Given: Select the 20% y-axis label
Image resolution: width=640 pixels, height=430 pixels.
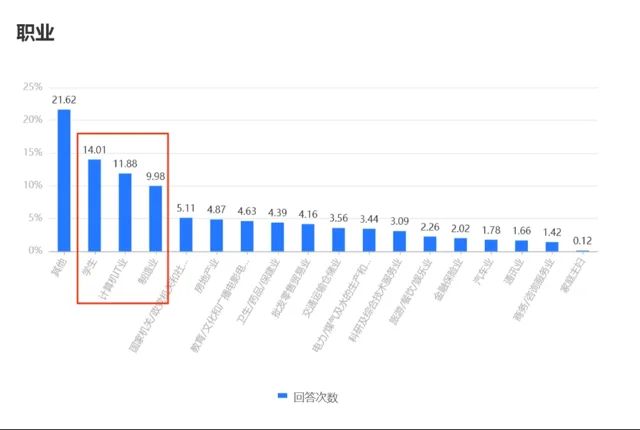Looking at the screenshot, I should tap(33, 120).
